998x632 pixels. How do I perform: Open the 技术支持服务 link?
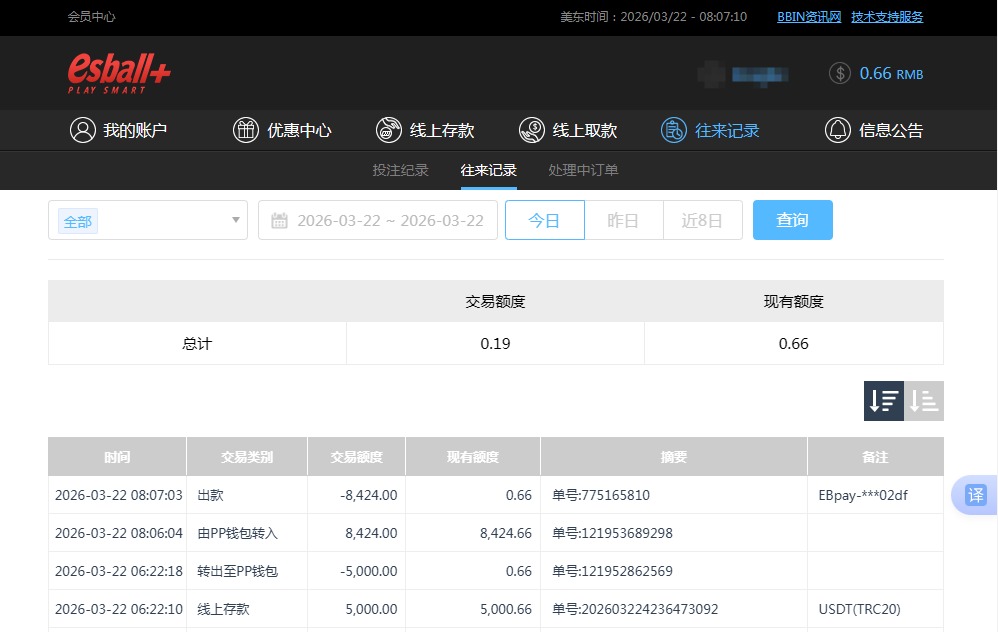click(886, 17)
